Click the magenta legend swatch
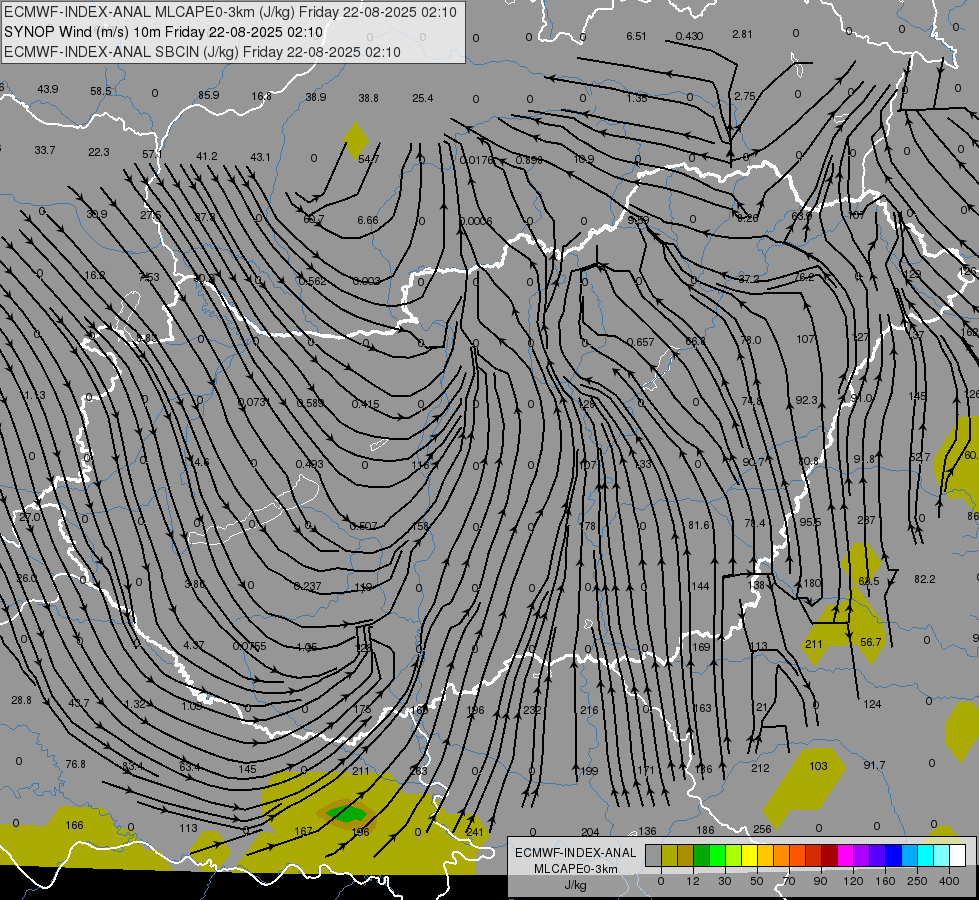Screen dimensions: 979x900 pyautogui.click(x=846, y=855)
